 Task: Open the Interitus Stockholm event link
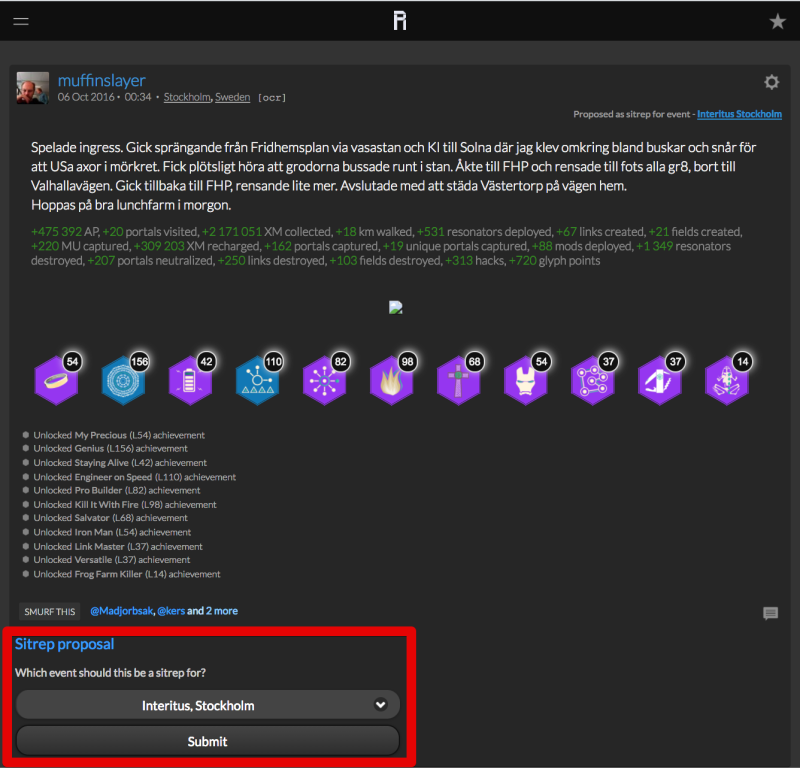click(739, 114)
